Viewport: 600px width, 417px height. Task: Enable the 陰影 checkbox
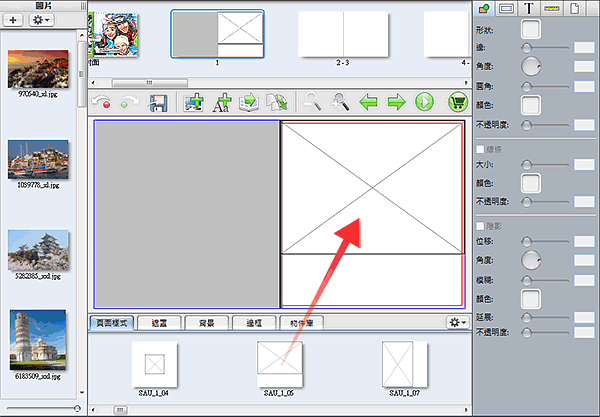click(480, 226)
